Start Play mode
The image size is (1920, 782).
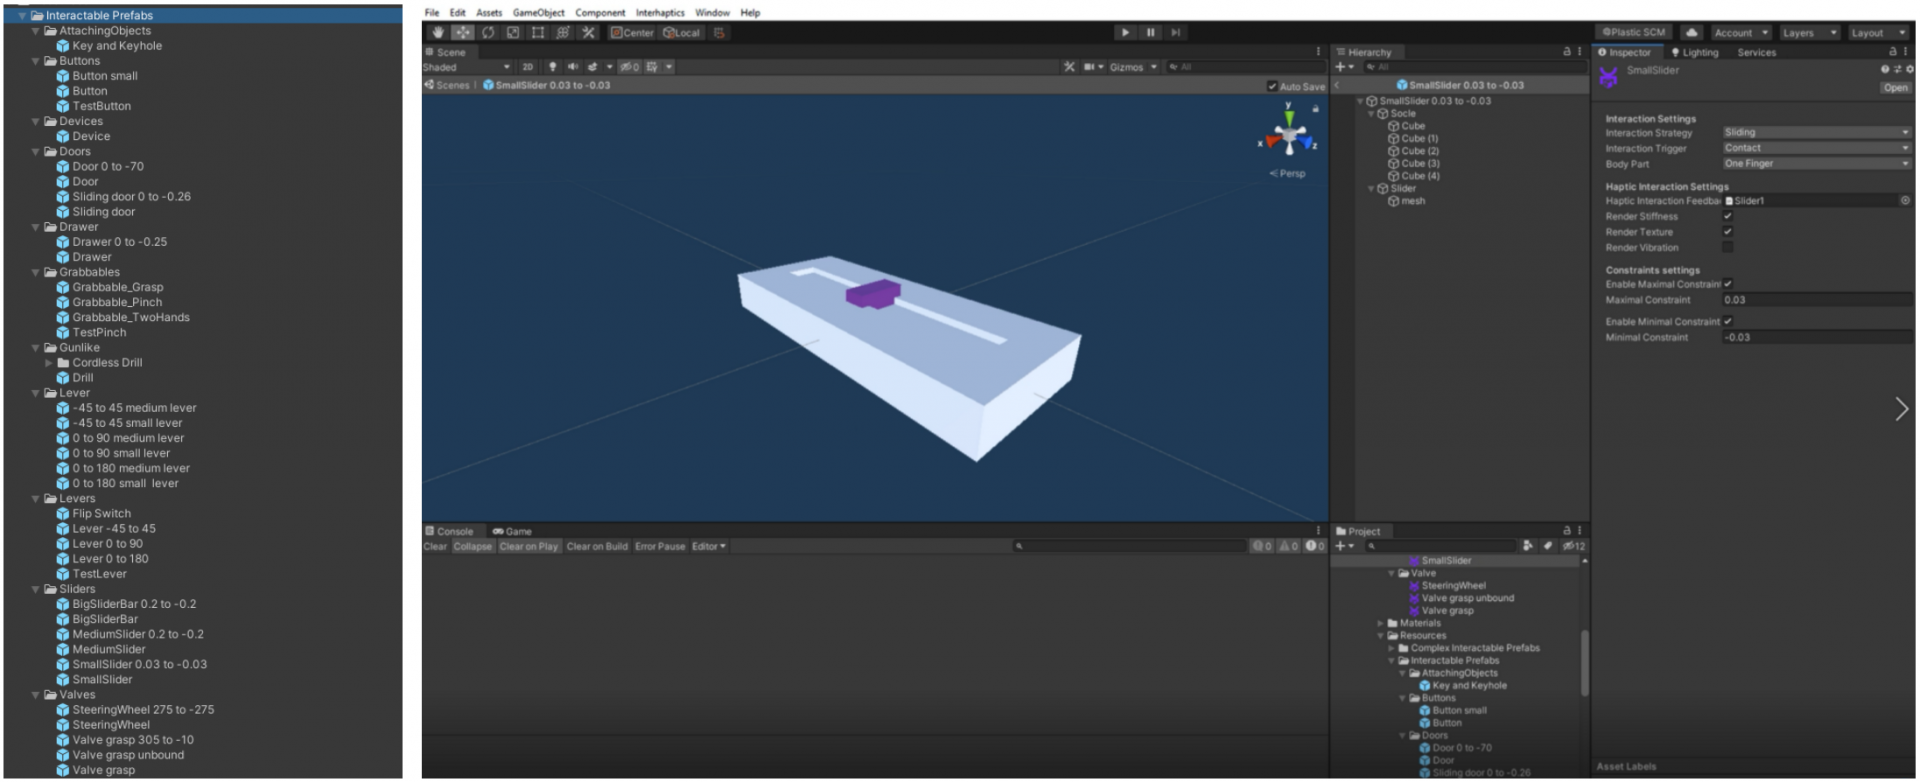click(1126, 33)
